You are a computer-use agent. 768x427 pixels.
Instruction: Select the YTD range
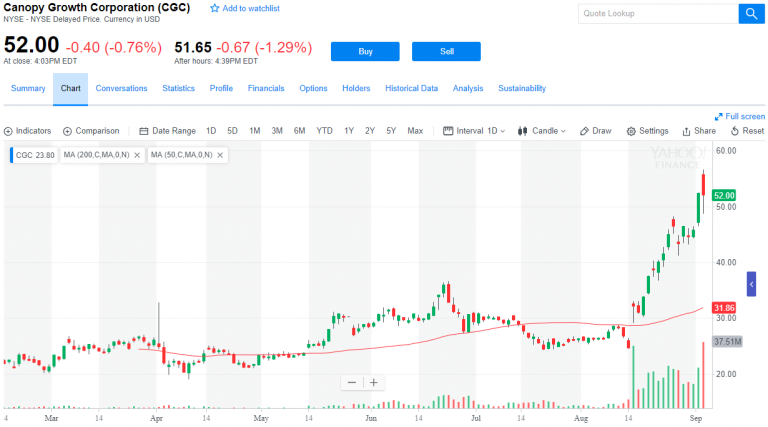click(x=324, y=131)
